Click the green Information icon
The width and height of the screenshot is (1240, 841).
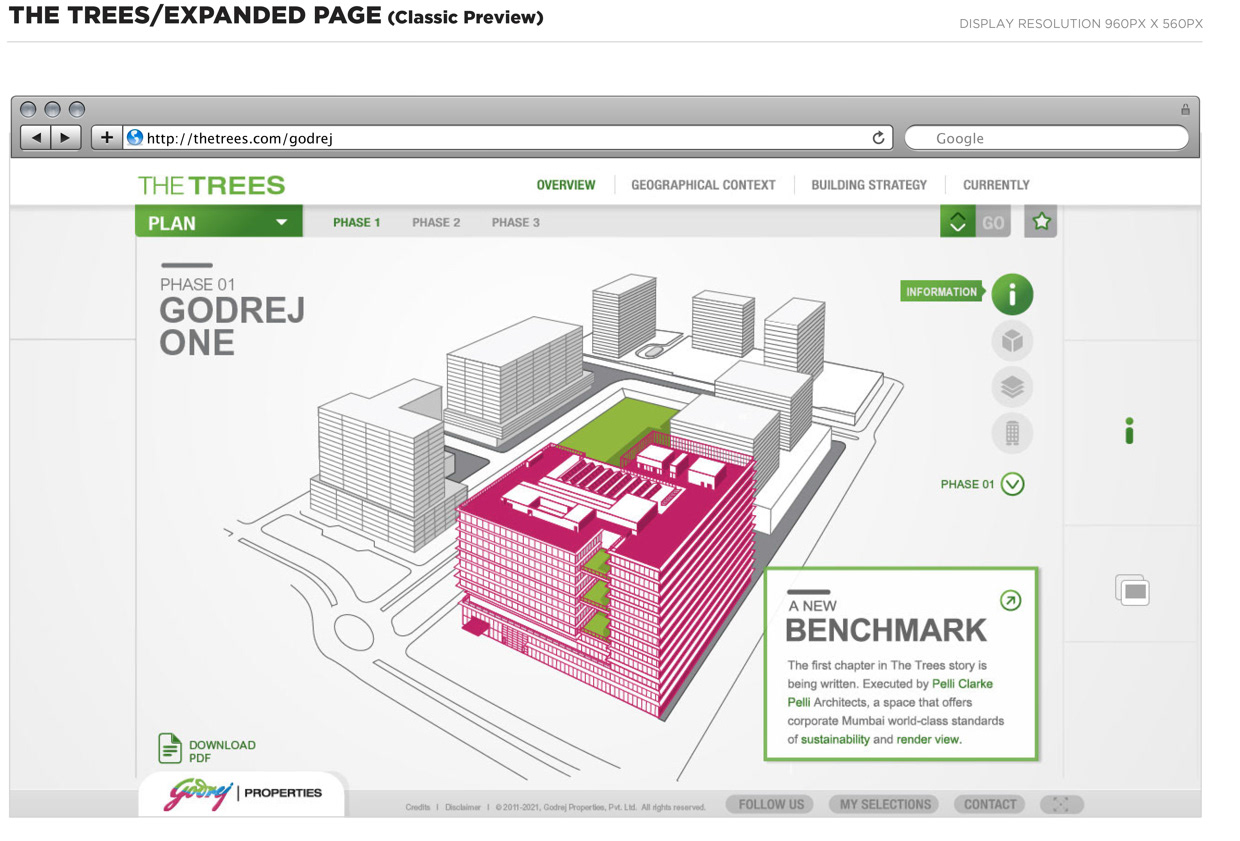point(1012,294)
